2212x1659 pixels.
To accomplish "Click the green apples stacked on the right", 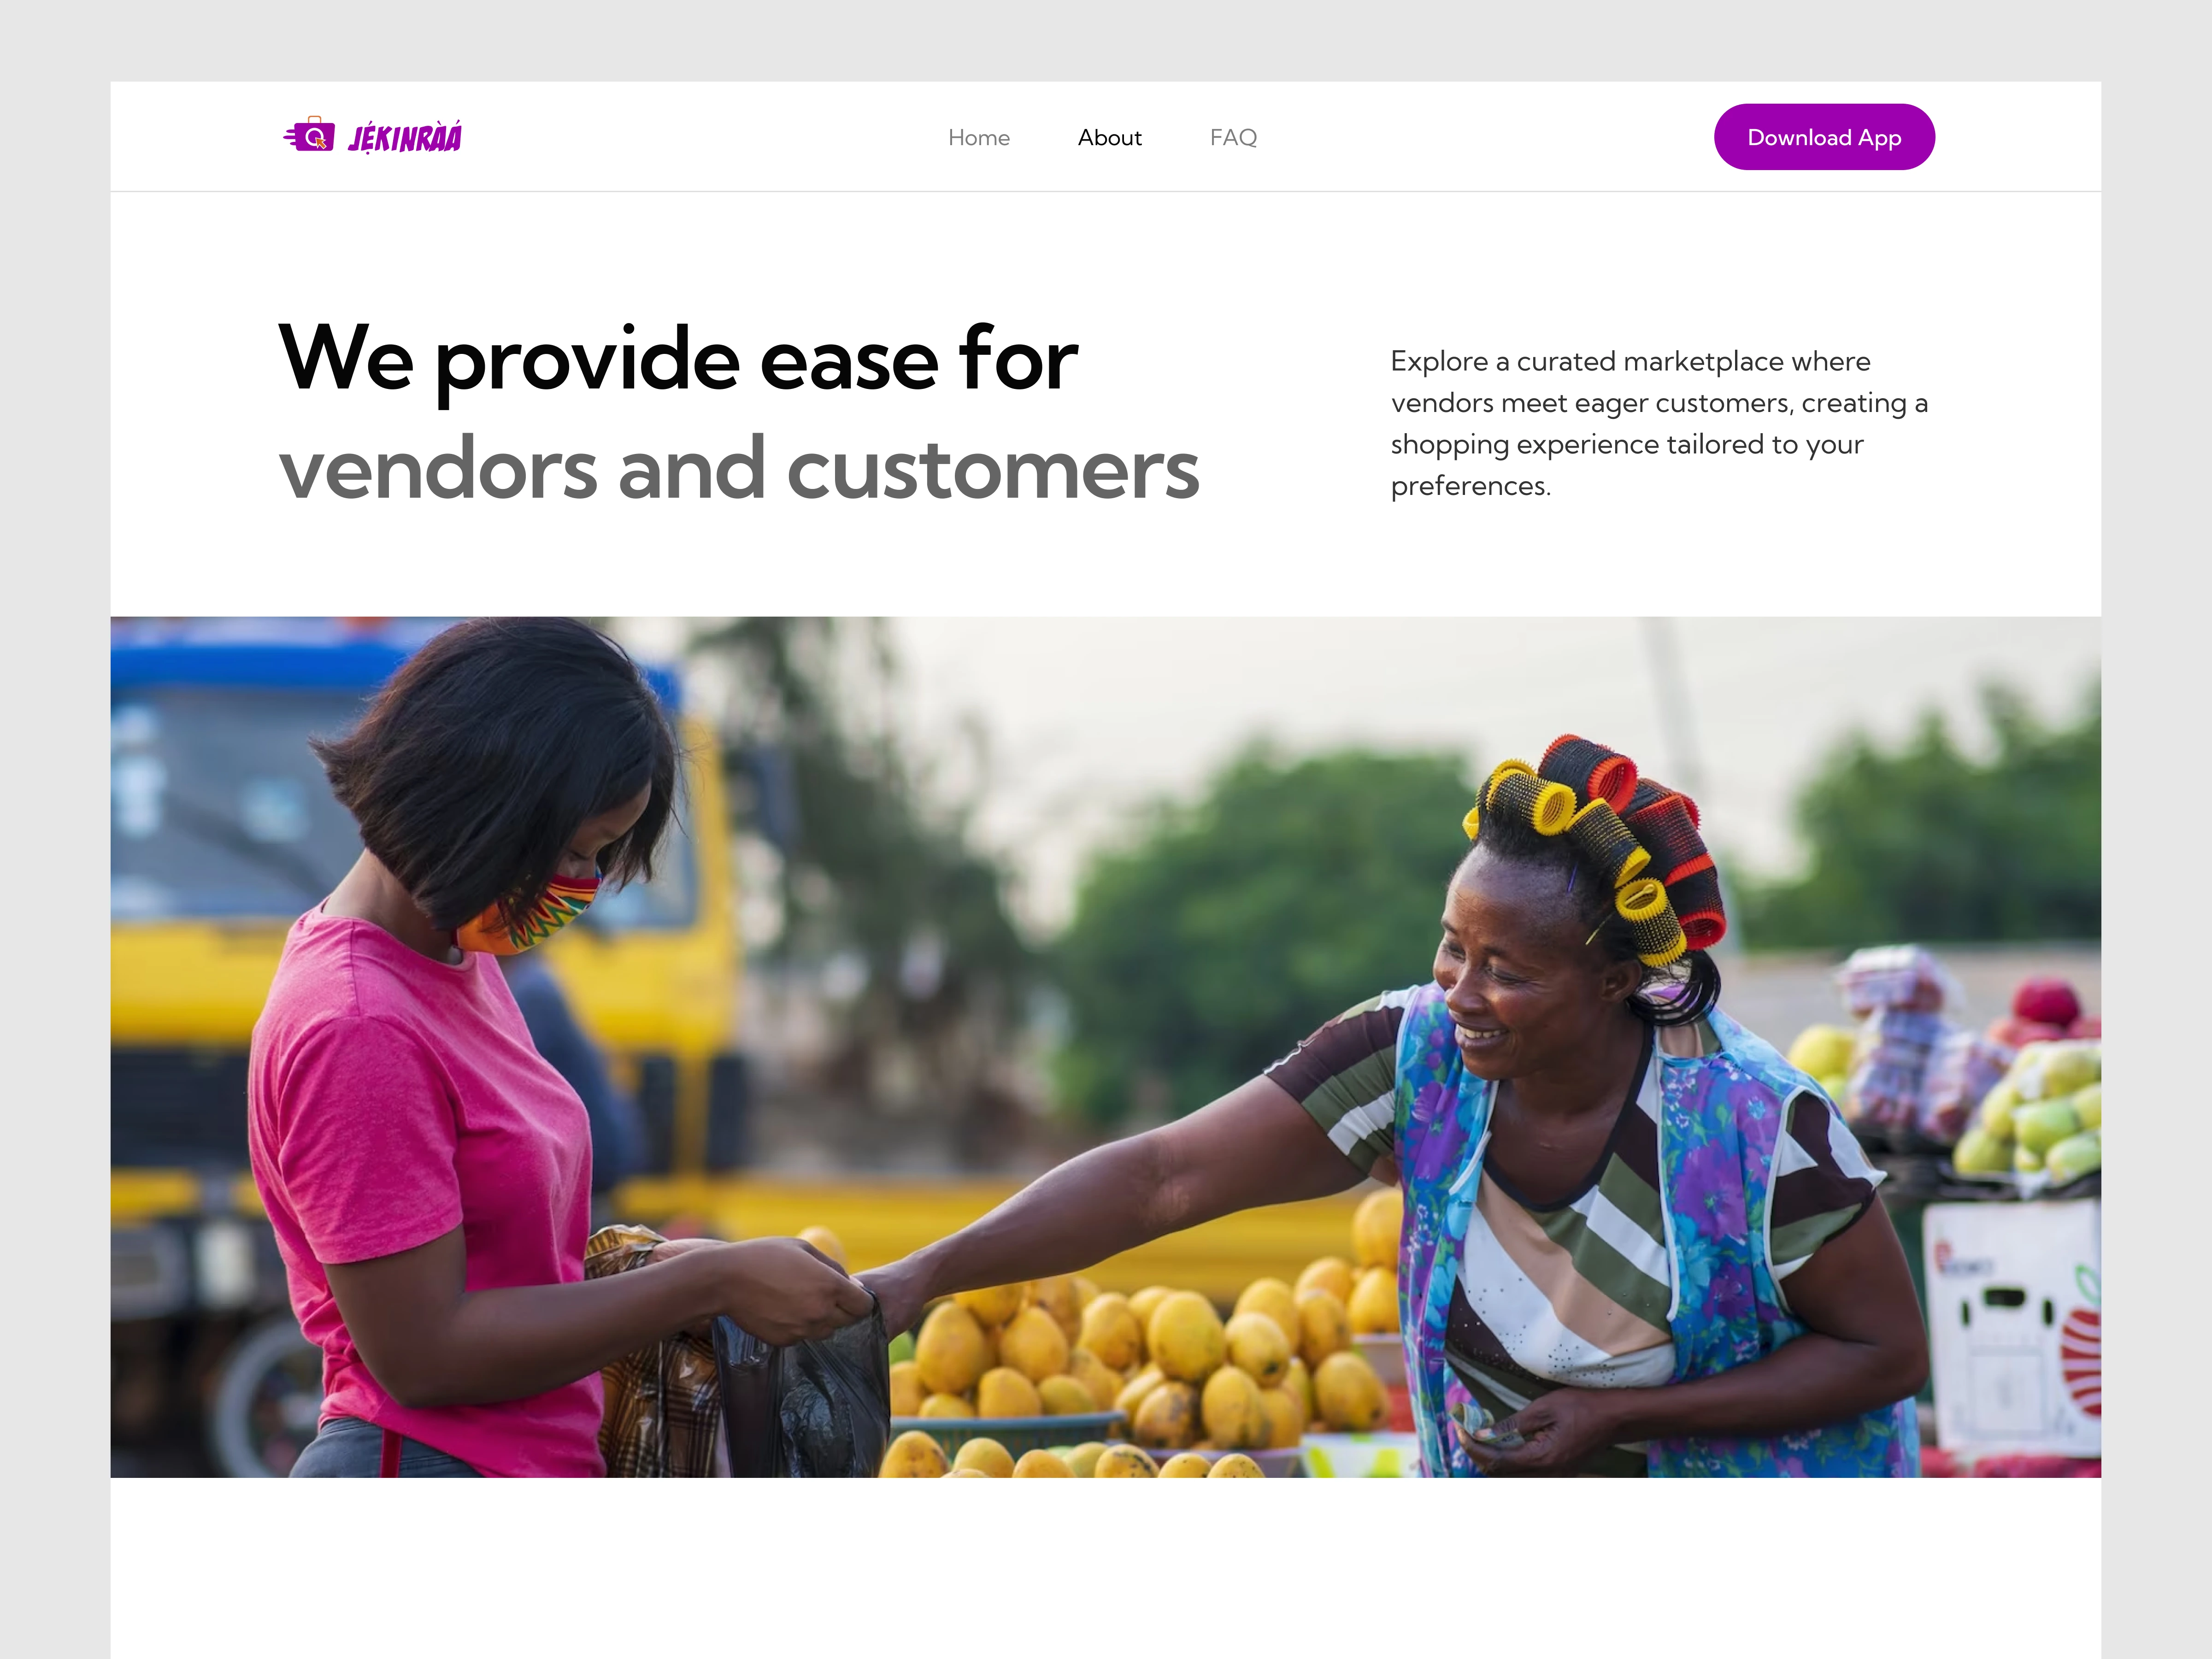I will pyautogui.click(x=2030, y=1110).
